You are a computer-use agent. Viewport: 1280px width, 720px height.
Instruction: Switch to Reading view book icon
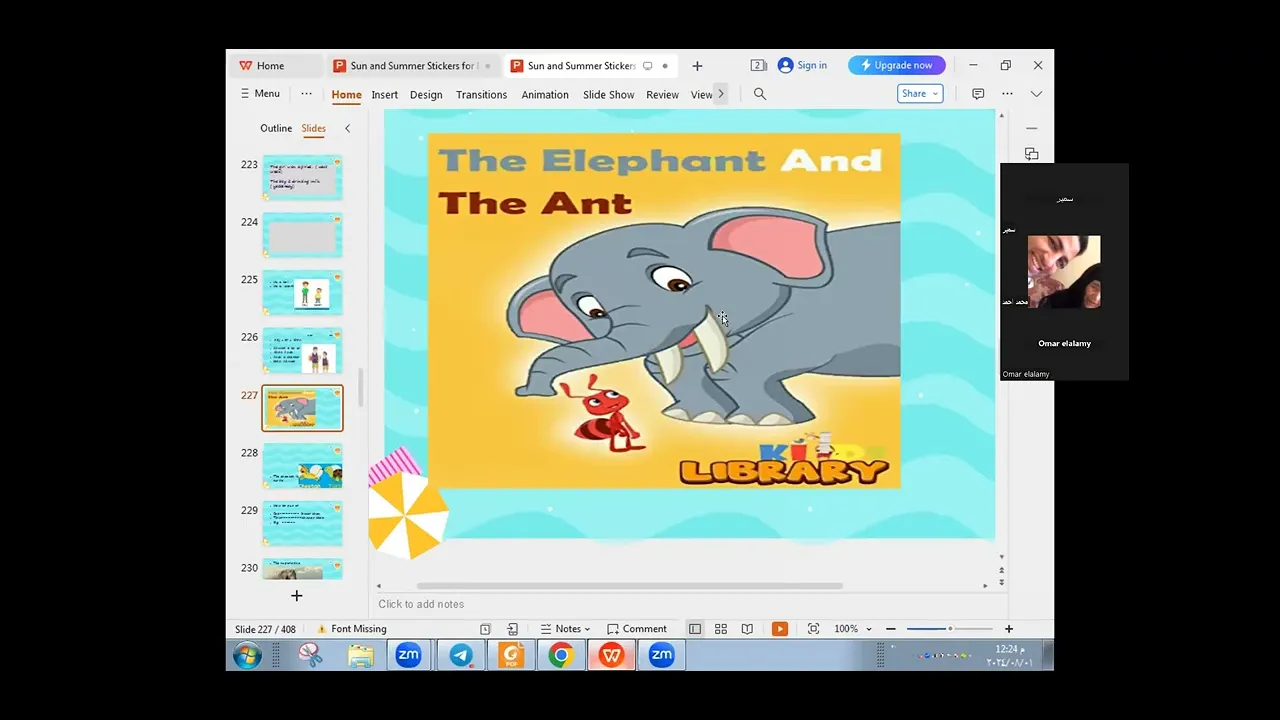coord(747,629)
